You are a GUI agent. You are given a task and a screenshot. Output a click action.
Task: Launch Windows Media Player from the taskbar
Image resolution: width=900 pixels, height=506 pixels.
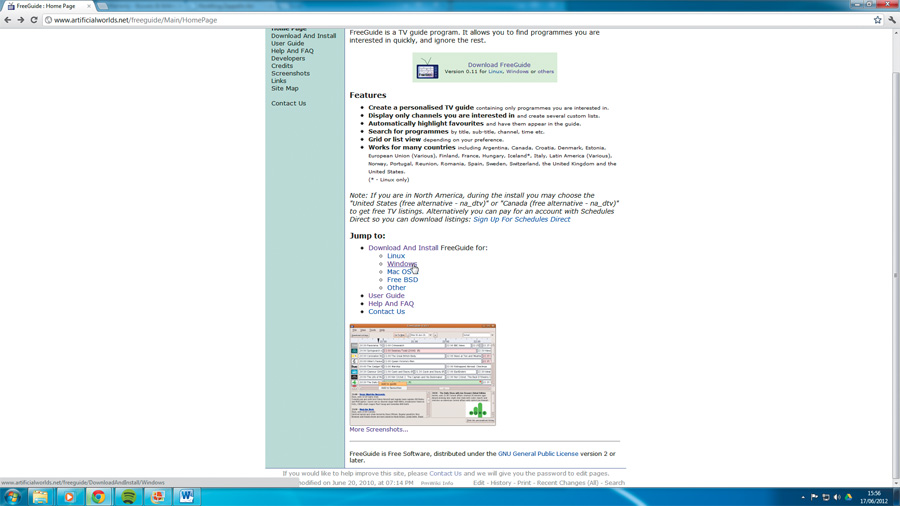[x=69, y=497]
